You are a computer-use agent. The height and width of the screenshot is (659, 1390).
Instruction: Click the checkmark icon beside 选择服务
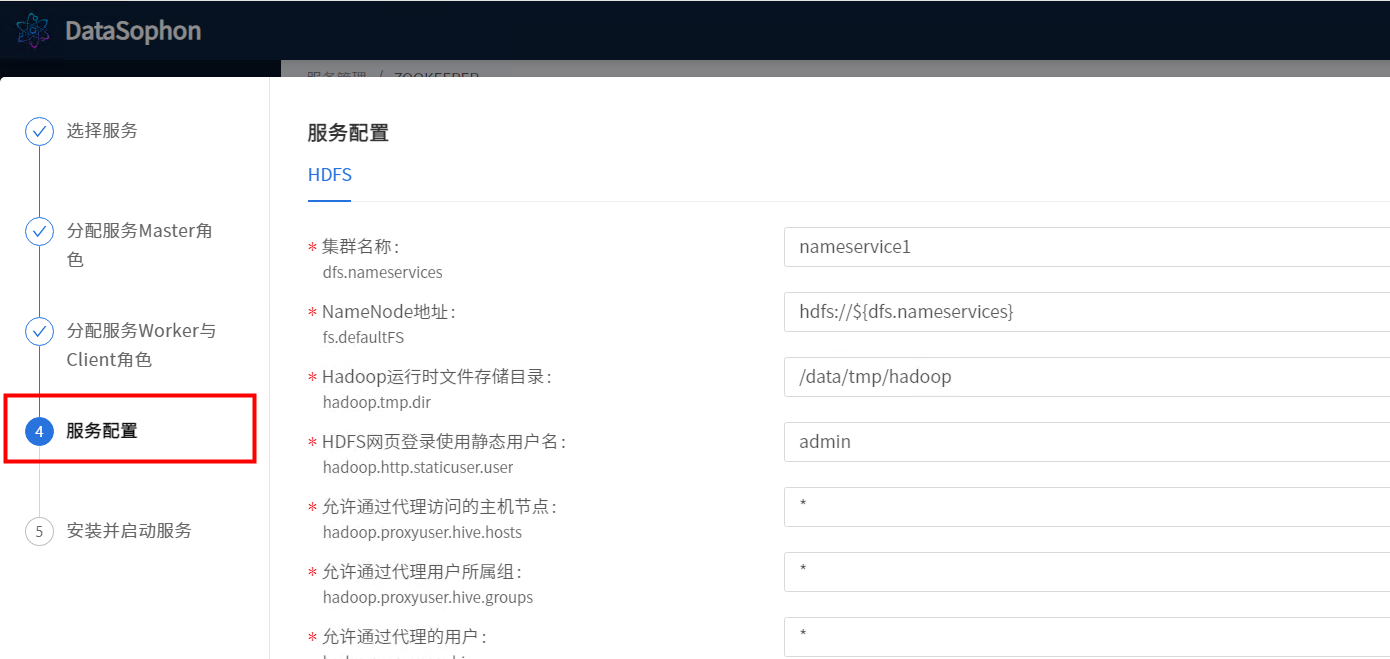coord(39,131)
